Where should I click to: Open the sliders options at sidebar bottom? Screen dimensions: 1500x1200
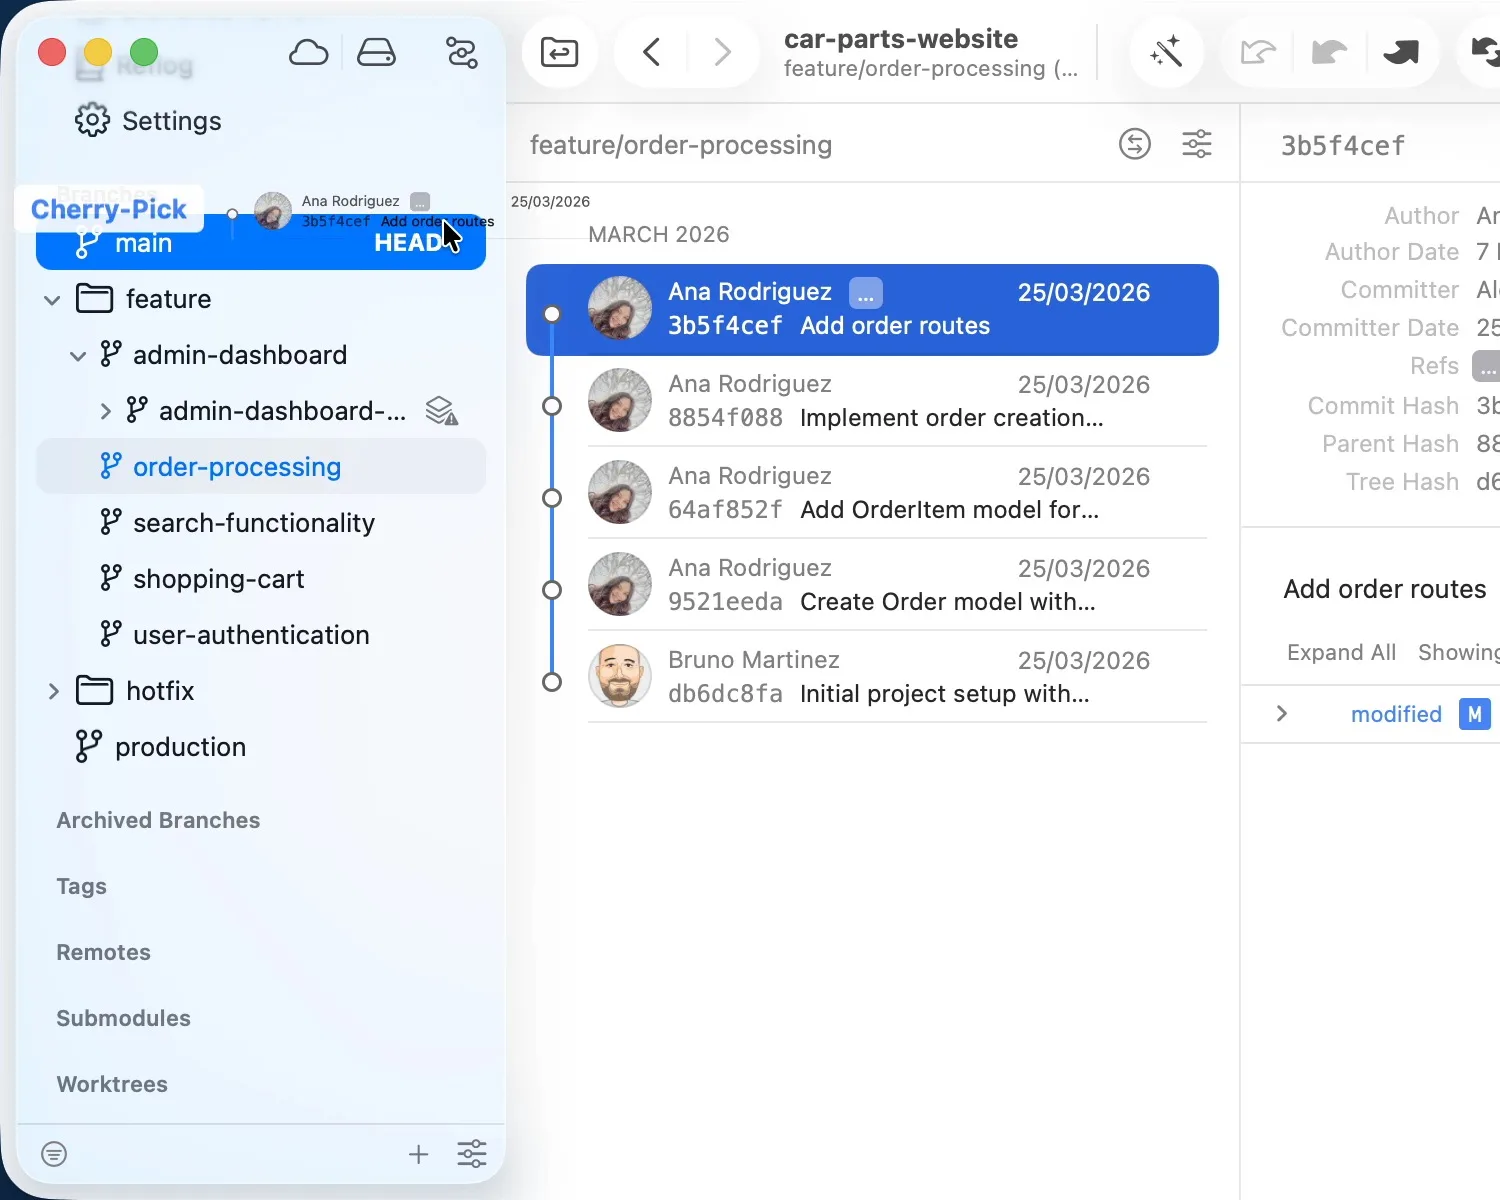tap(472, 1154)
